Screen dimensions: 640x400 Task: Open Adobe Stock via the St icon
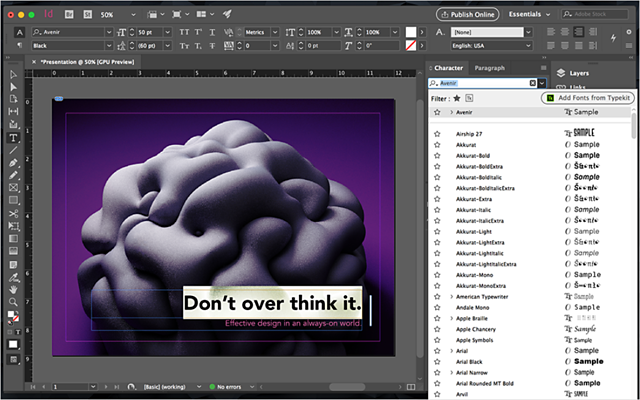click(86, 15)
